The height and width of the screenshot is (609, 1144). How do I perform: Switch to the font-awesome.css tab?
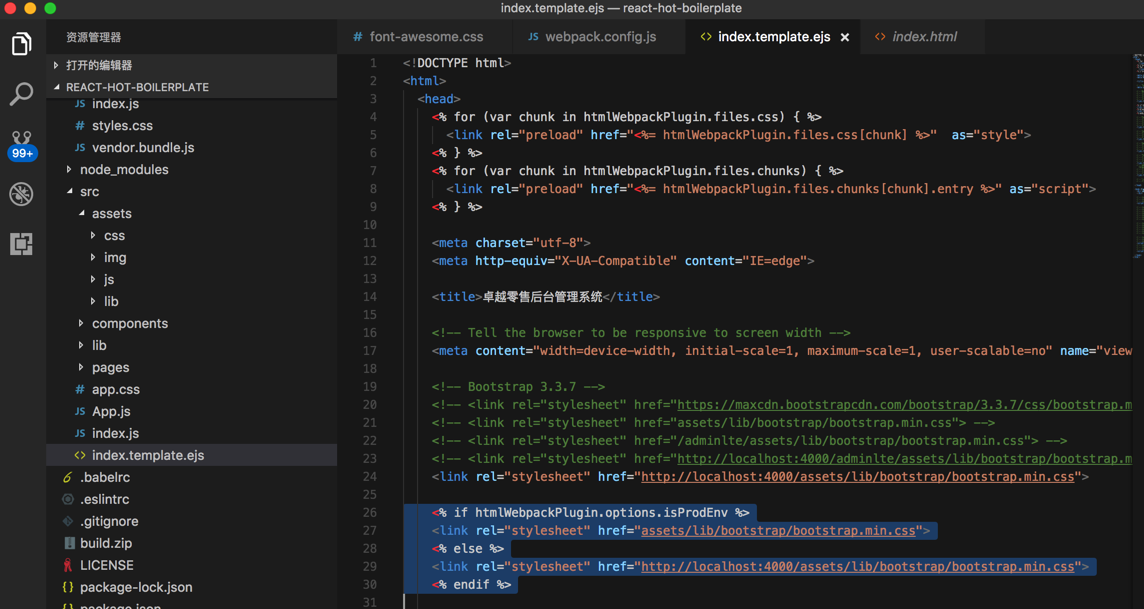pos(426,37)
